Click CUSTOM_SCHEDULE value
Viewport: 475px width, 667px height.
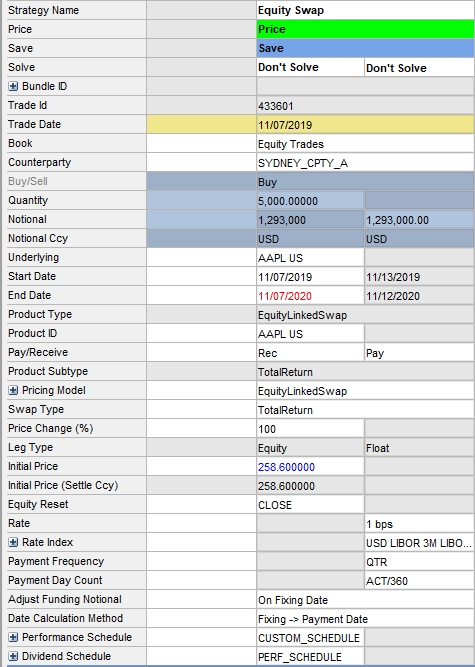point(310,637)
